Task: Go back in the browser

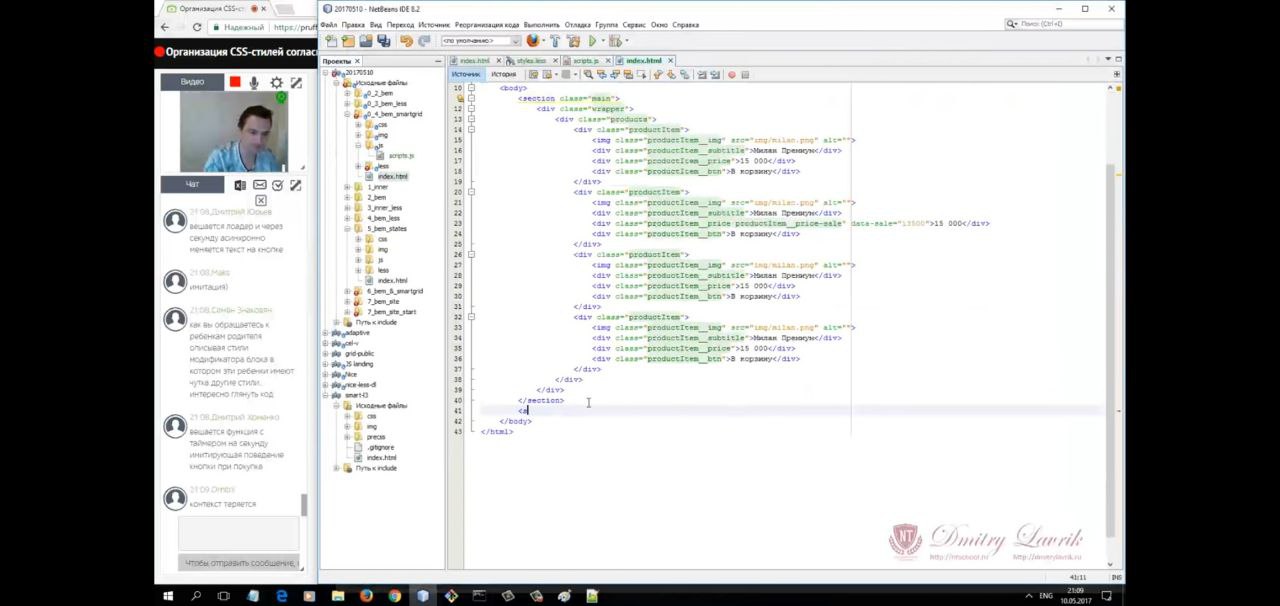Action: (x=165, y=27)
